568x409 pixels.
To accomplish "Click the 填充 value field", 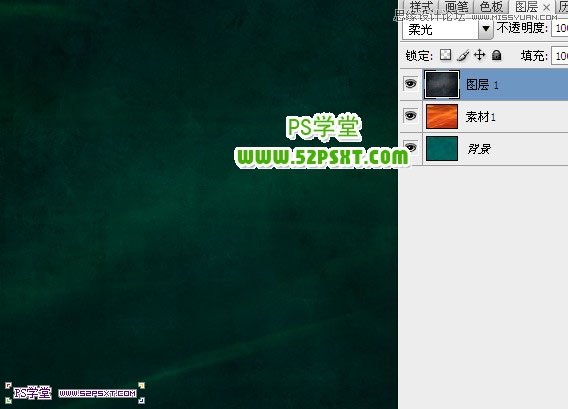I will pos(560,56).
